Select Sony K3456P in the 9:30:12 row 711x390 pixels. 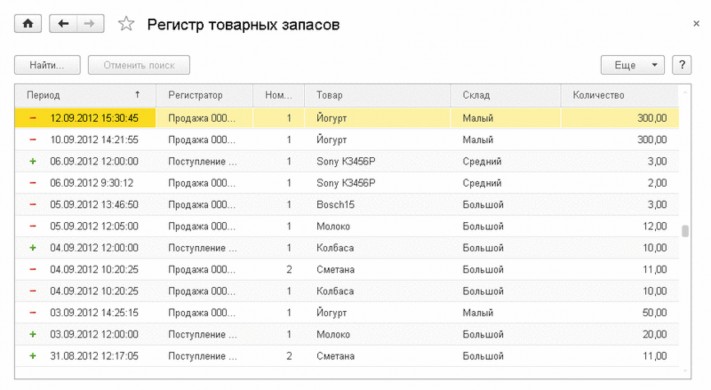click(346, 183)
